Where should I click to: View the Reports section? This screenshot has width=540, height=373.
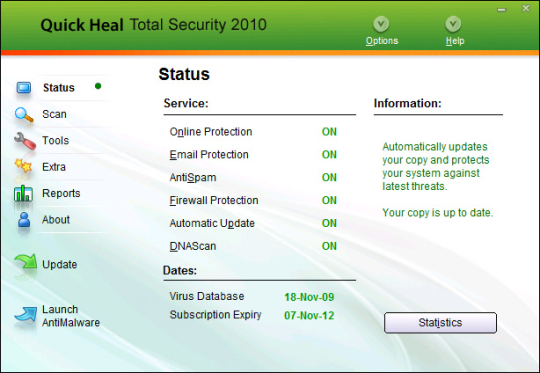point(61,193)
